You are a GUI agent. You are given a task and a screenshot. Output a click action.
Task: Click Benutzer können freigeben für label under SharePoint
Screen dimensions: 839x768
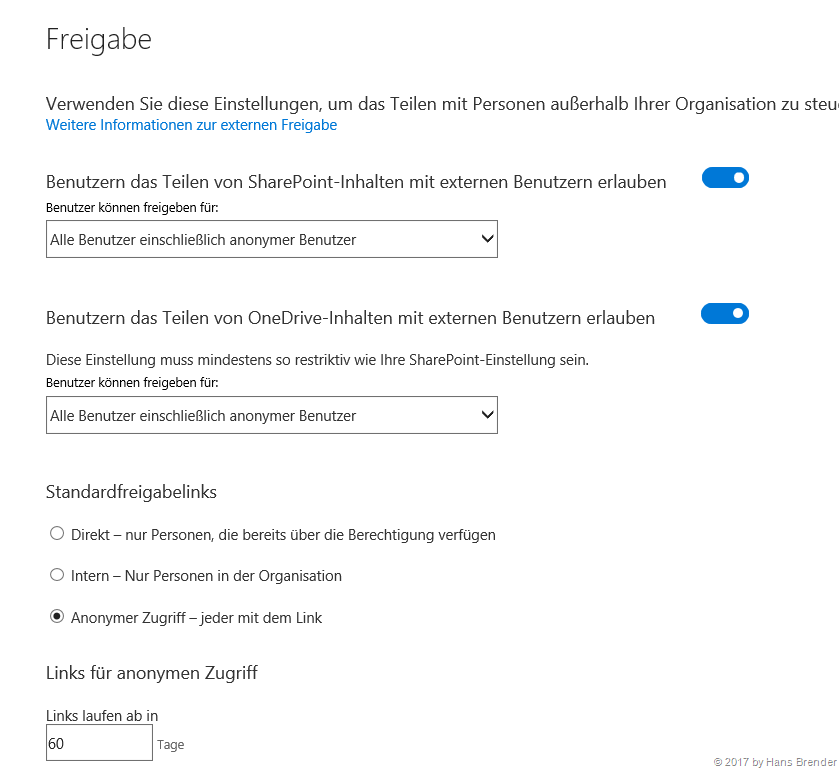[132, 208]
